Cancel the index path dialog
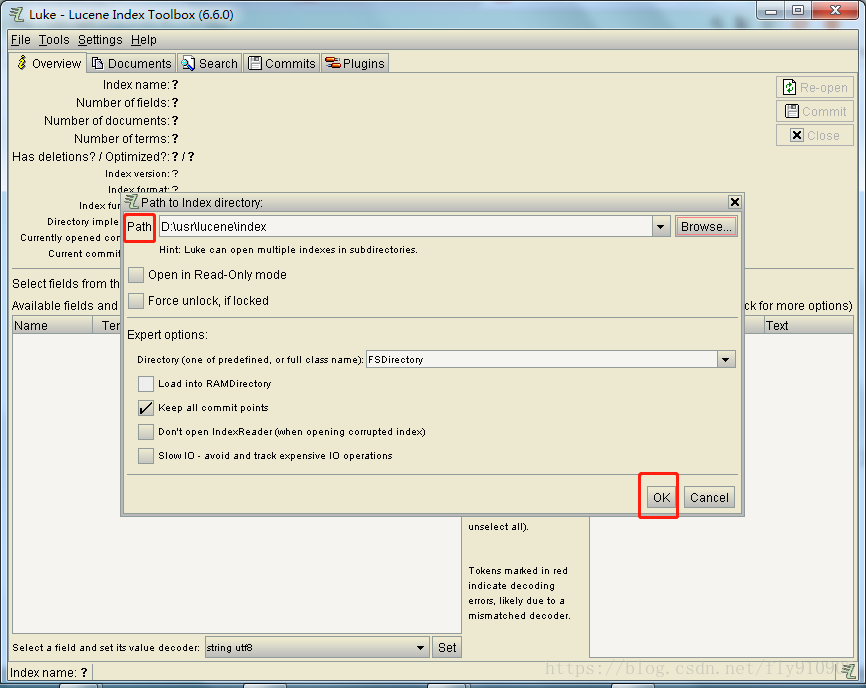This screenshot has height=688, width=866. click(x=709, y=498)
